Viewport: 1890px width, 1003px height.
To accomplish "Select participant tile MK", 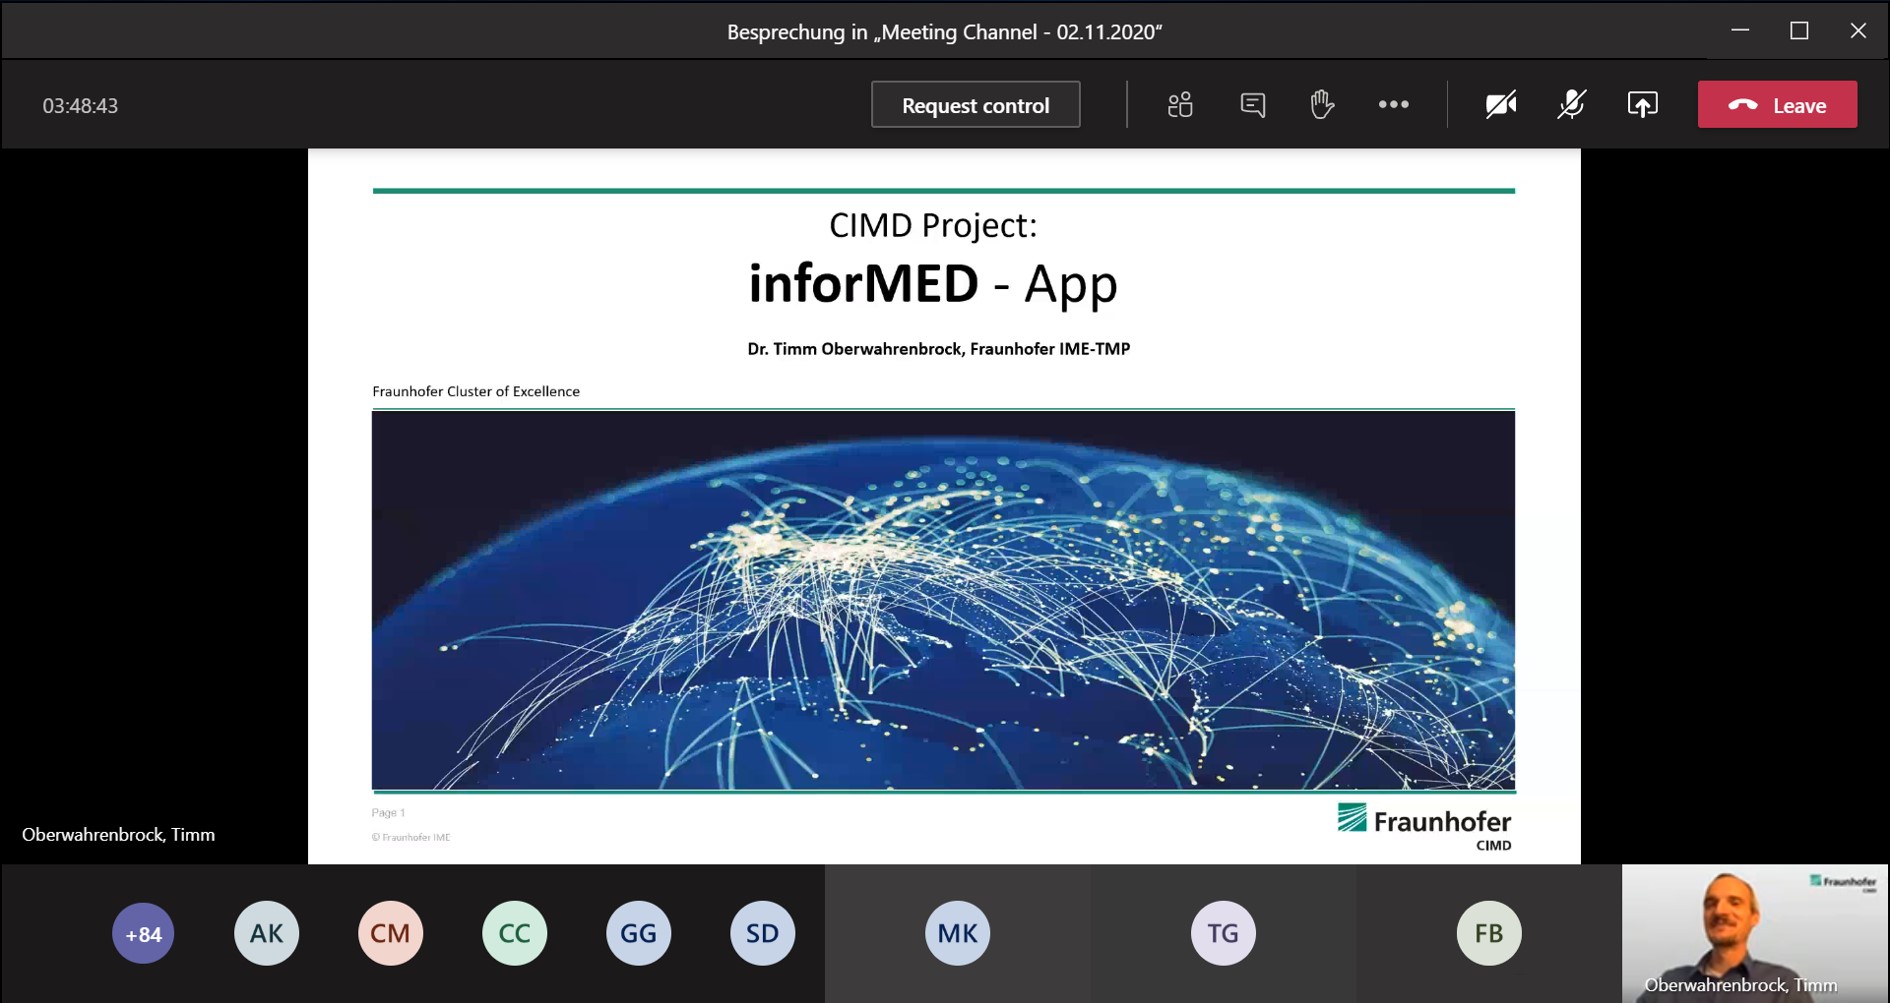I will click(x=957, y=934).
